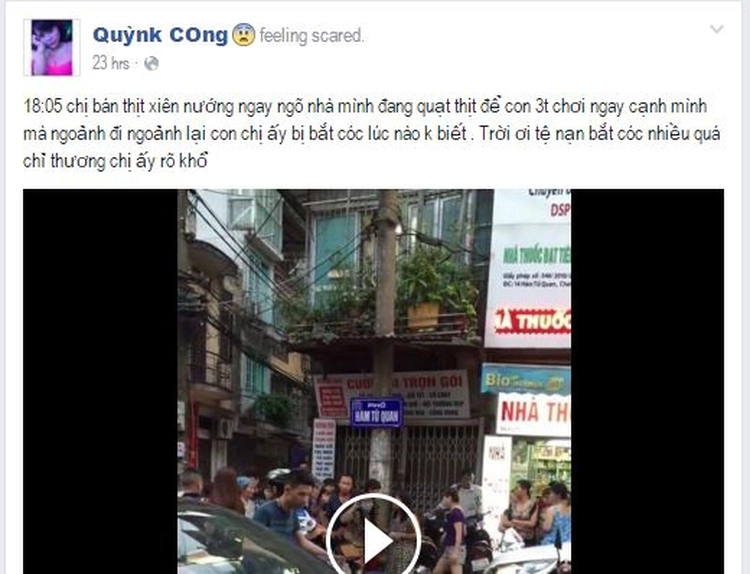The image size is (750, 574).
Task: Click the feeling scared status text
Action: 312,36
